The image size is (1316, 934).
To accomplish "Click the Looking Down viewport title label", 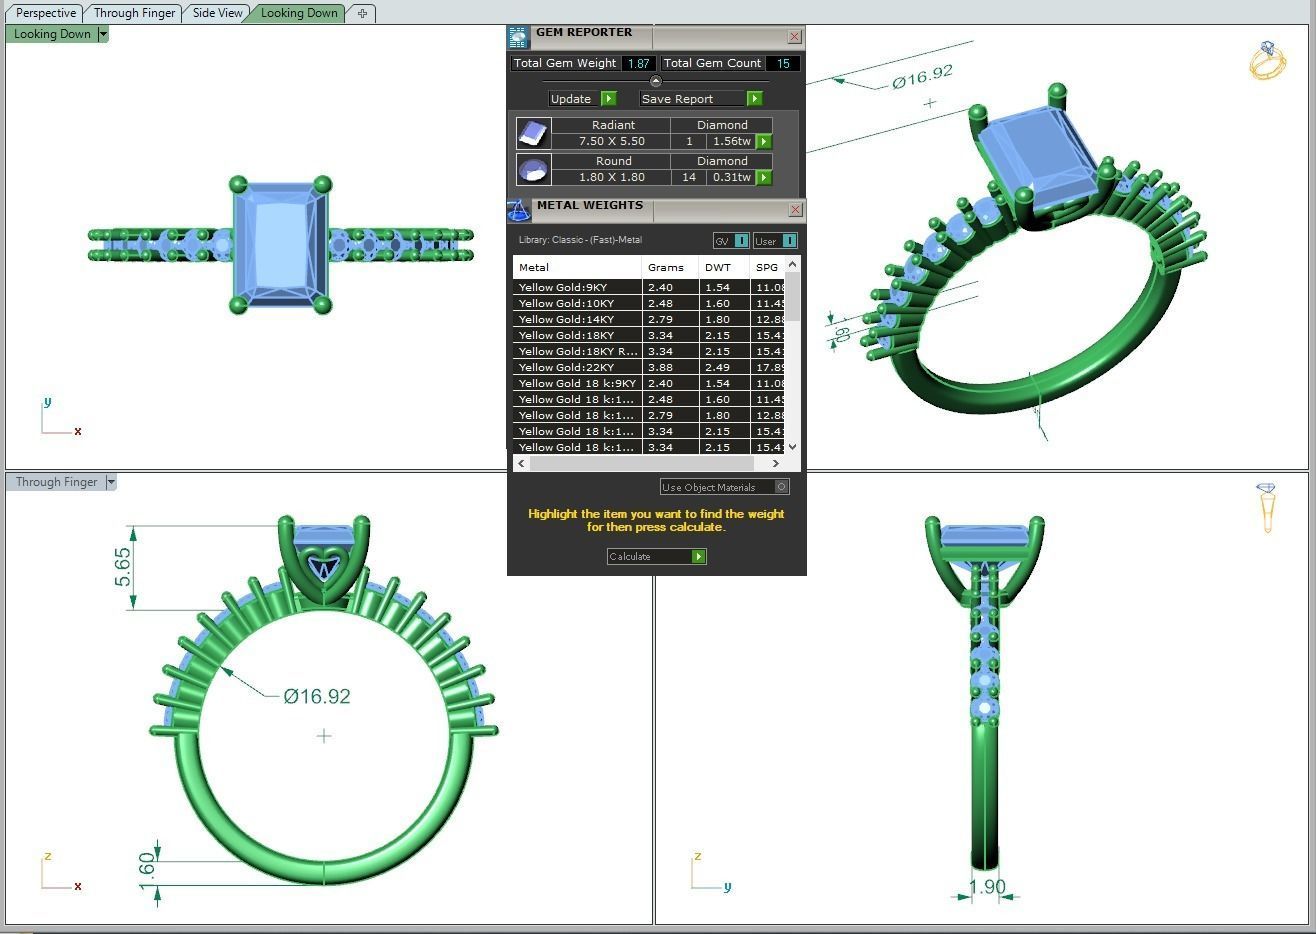I will tap(52, 34).
